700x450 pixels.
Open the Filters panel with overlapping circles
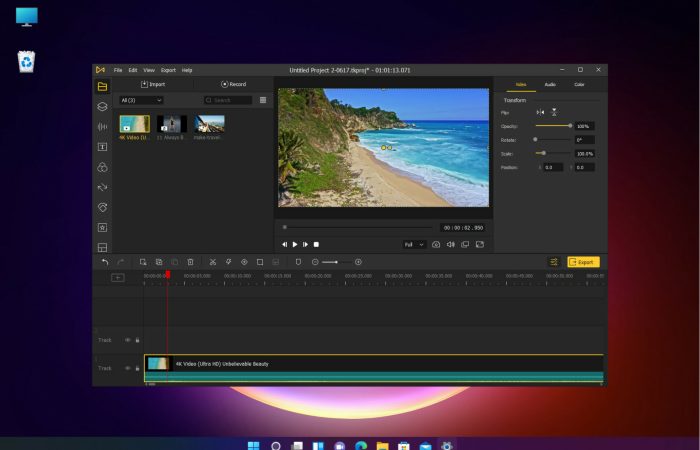pos(102,167)
